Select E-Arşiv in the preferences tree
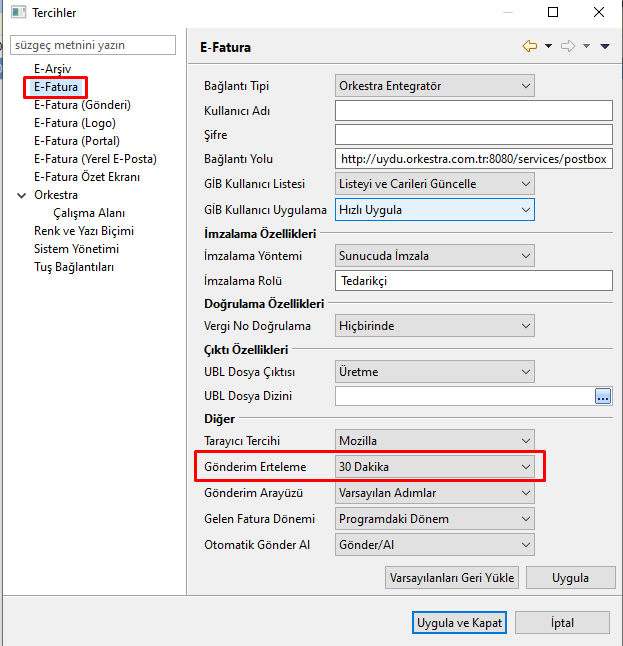623x646 pixels. click(52, 68)
